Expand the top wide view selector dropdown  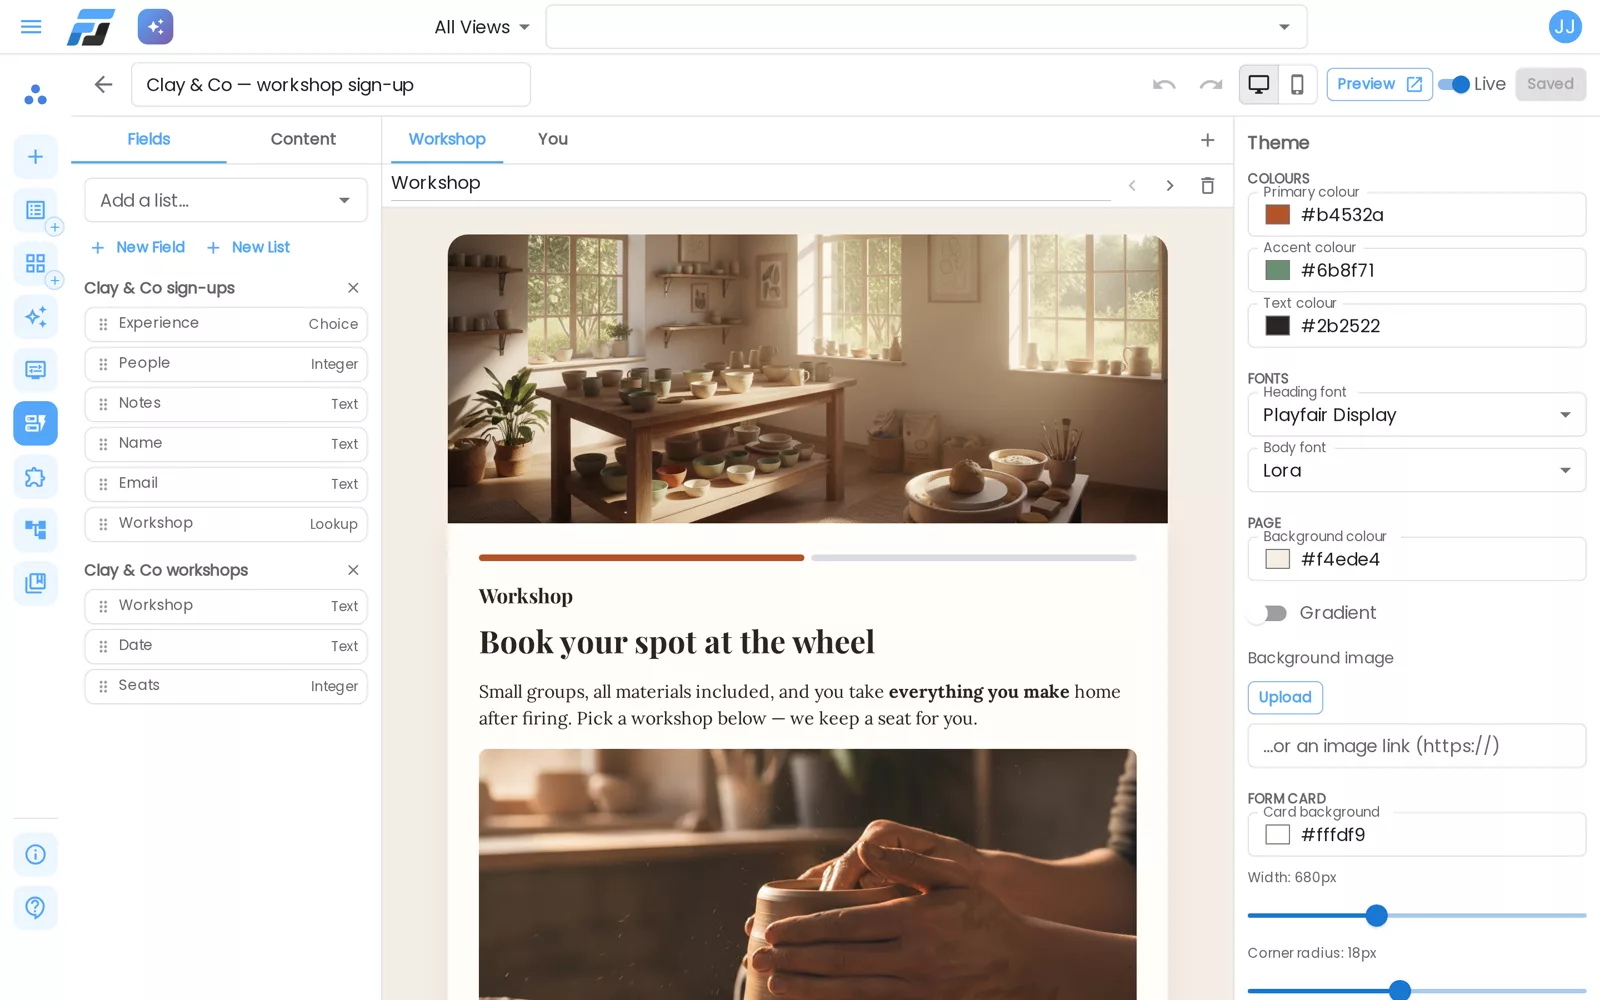tap(926, 27)
